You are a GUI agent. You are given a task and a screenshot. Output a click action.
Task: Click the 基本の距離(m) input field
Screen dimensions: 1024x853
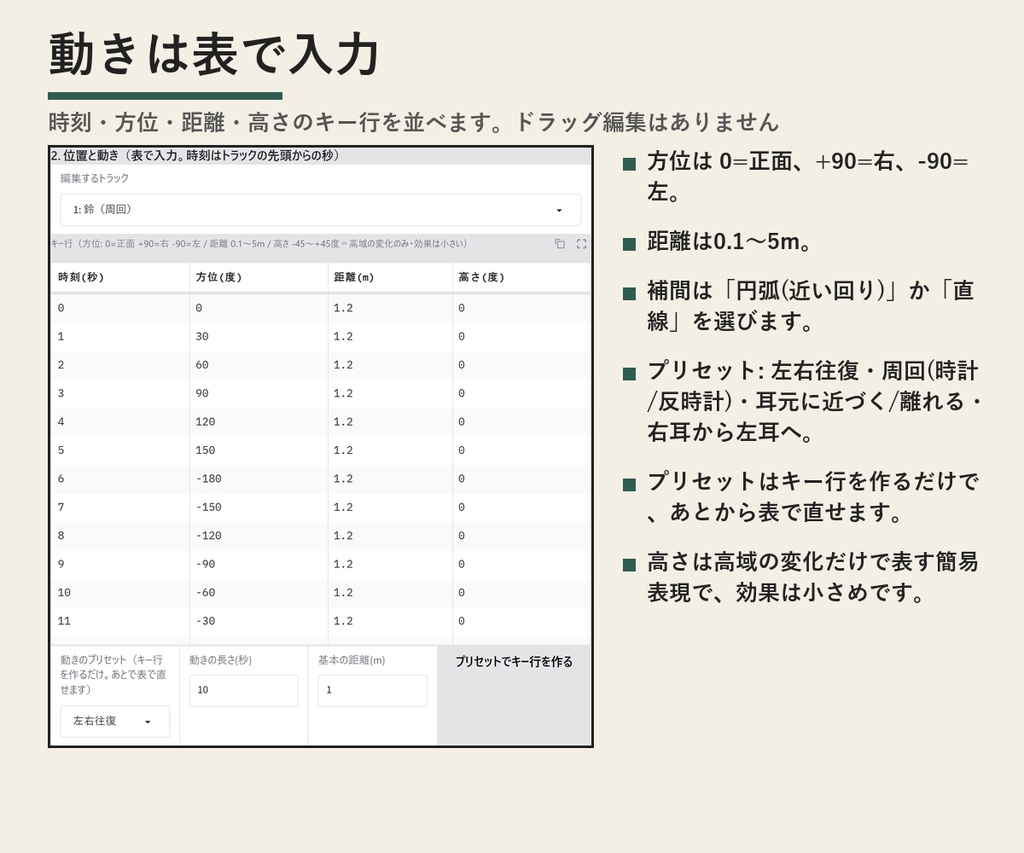pyautogui.click(x=372, y=690)
